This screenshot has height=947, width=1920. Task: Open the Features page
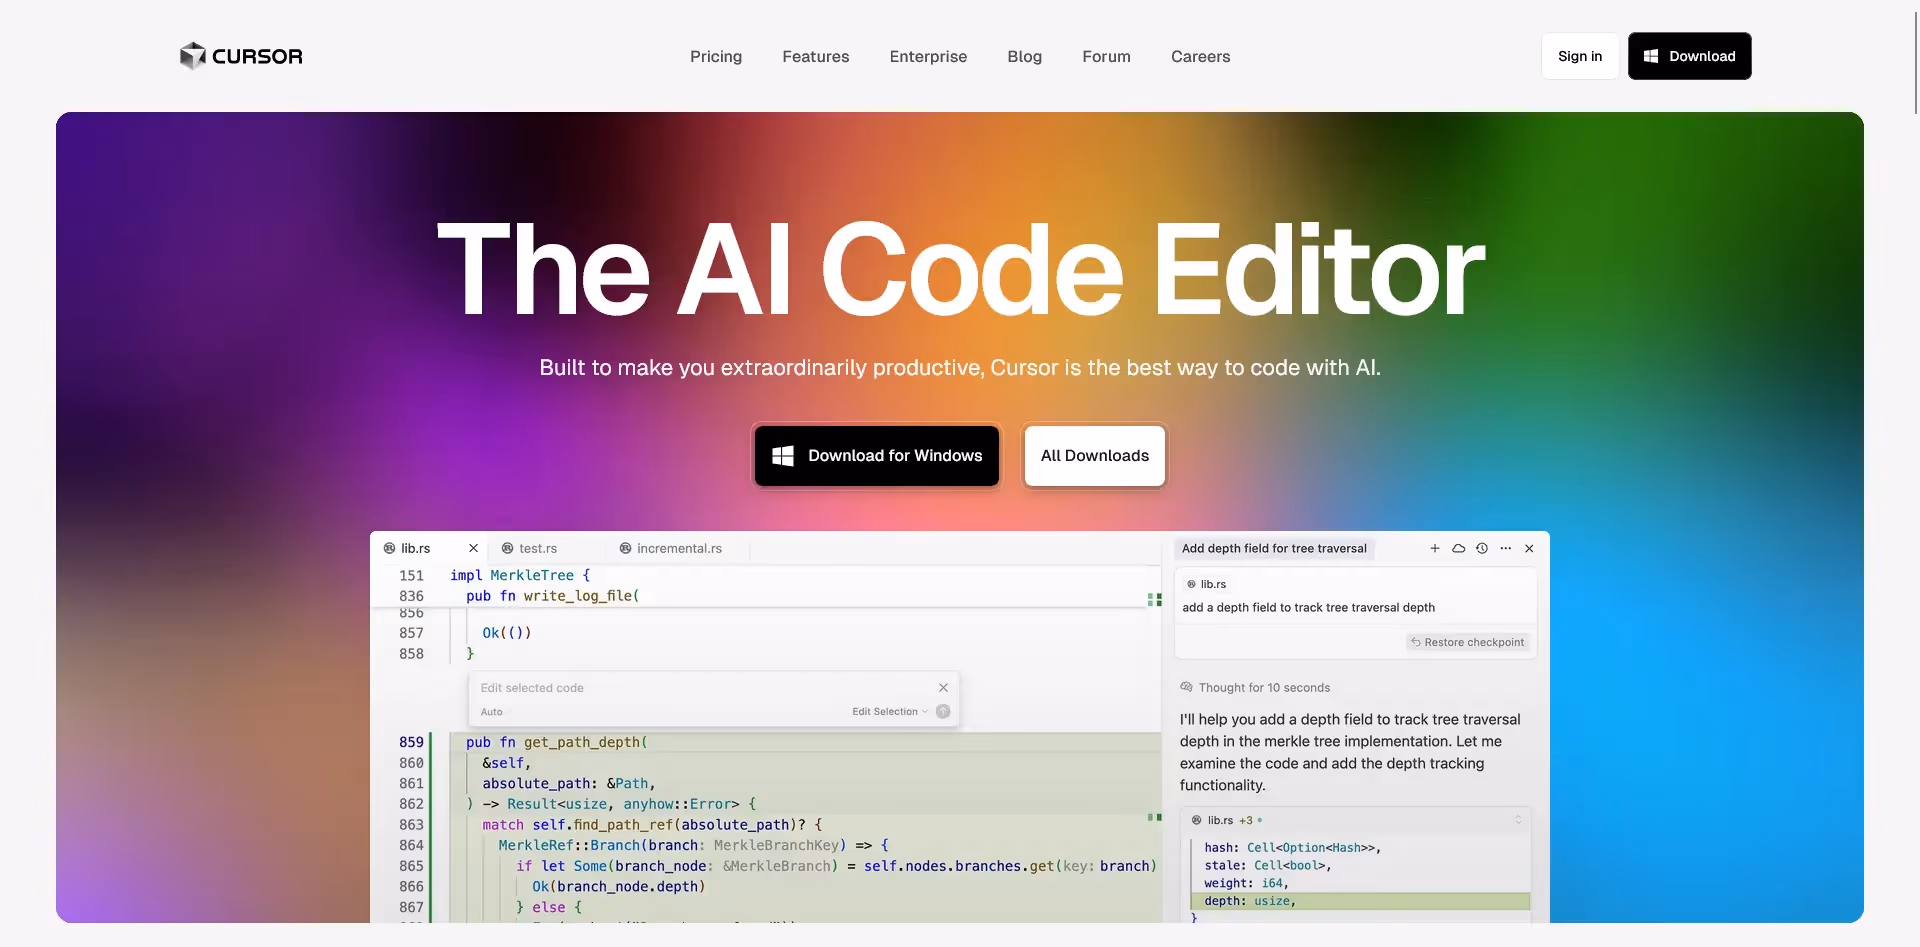[x=816, y=56]
